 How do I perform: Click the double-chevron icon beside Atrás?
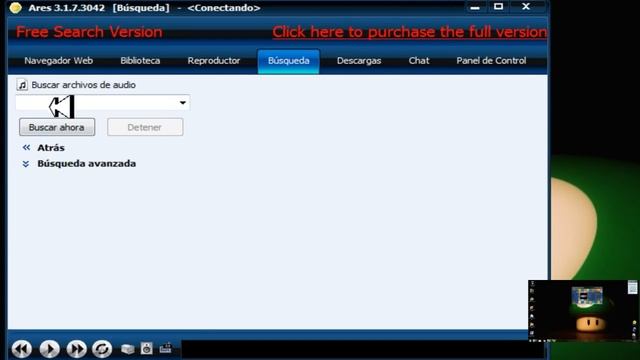click(x=26, y=147)
